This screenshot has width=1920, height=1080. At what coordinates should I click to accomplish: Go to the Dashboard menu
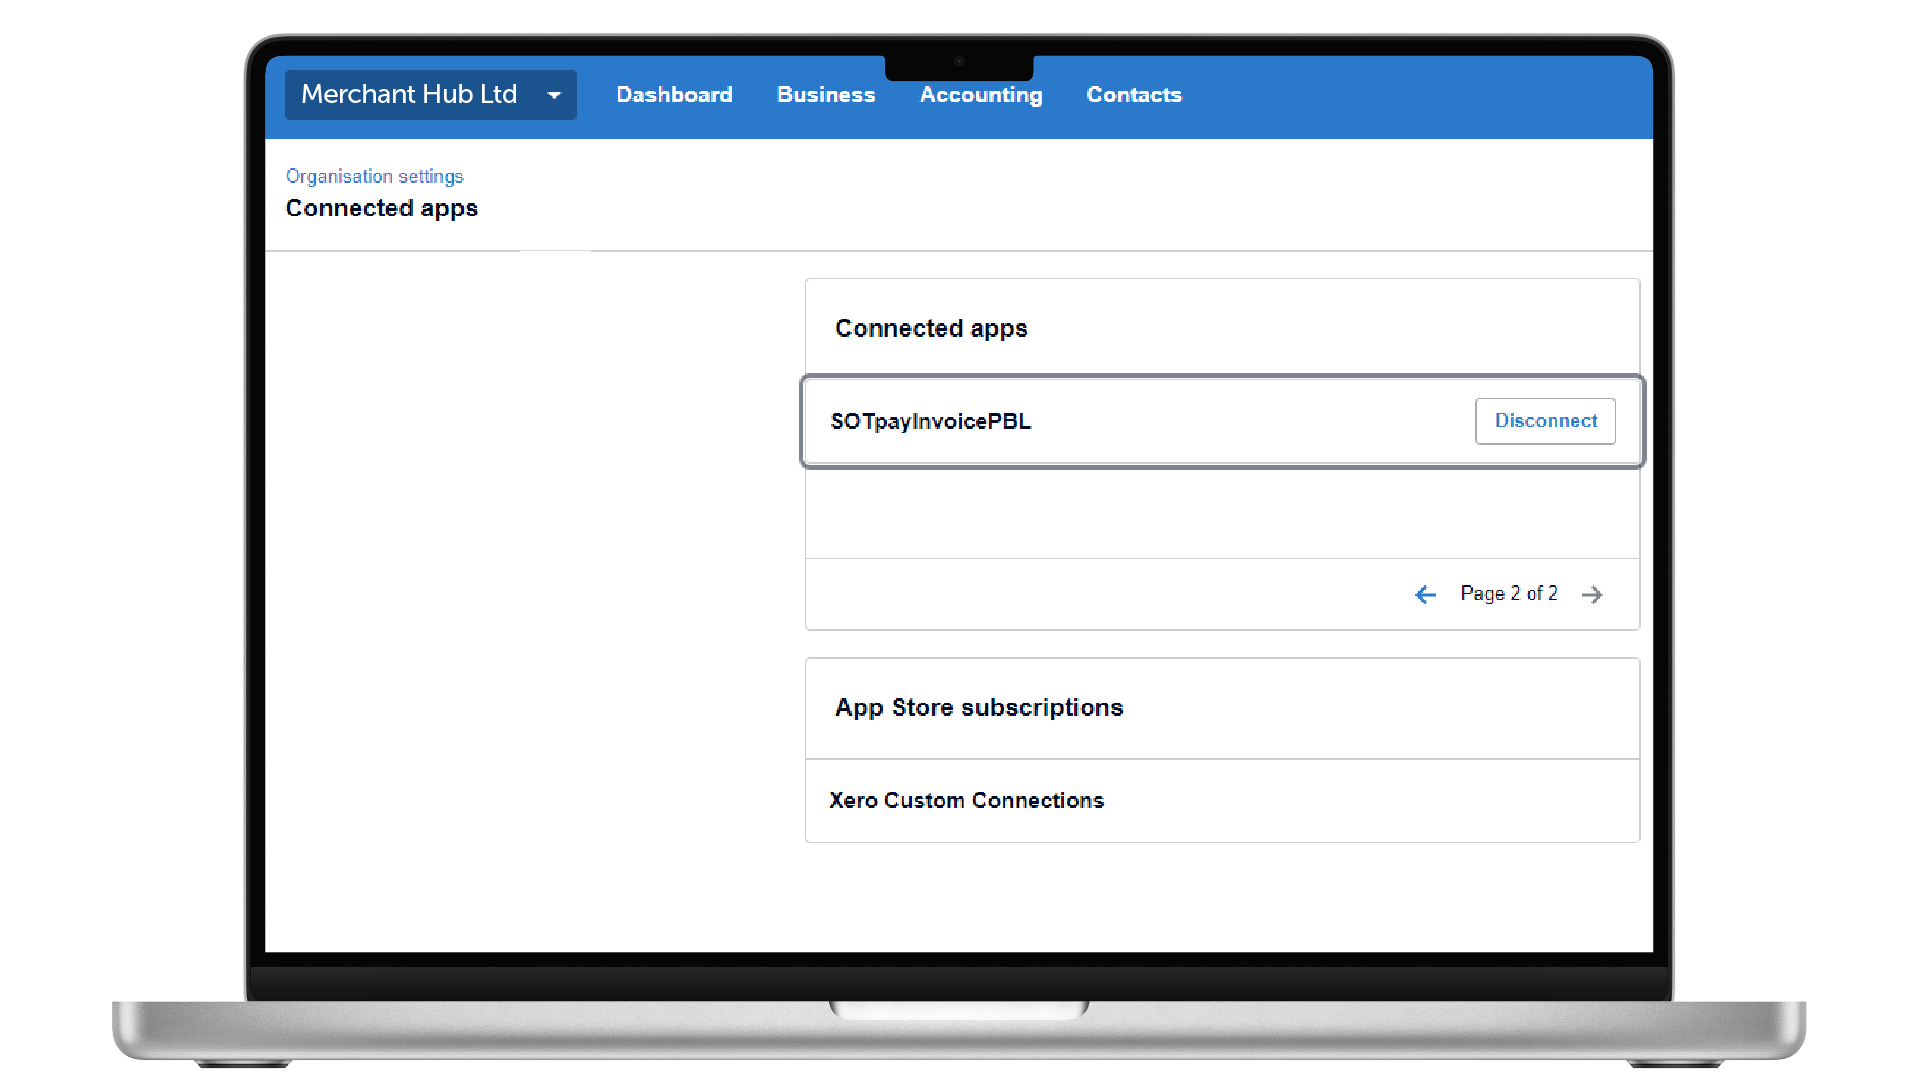click(674, 95)
